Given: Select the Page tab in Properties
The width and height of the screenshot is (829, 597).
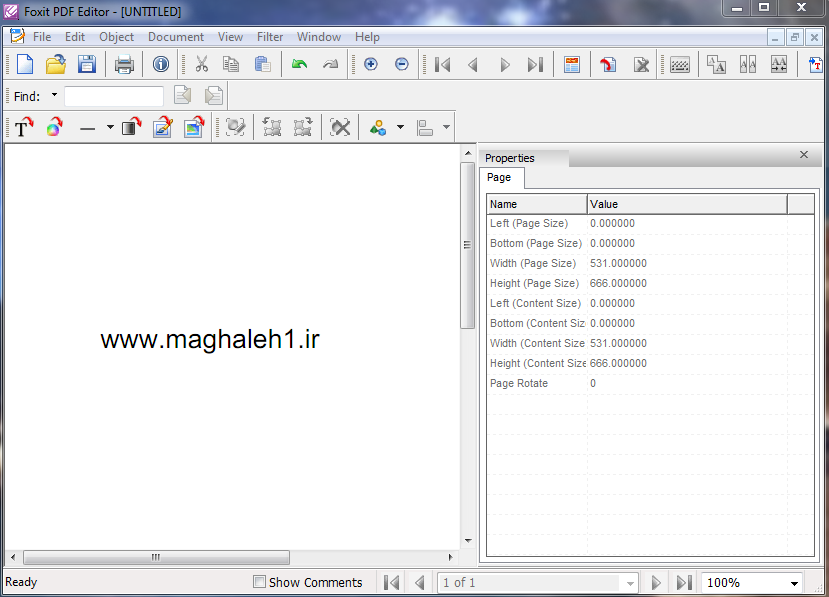Looking at the screenshot, I should [499, 177].
